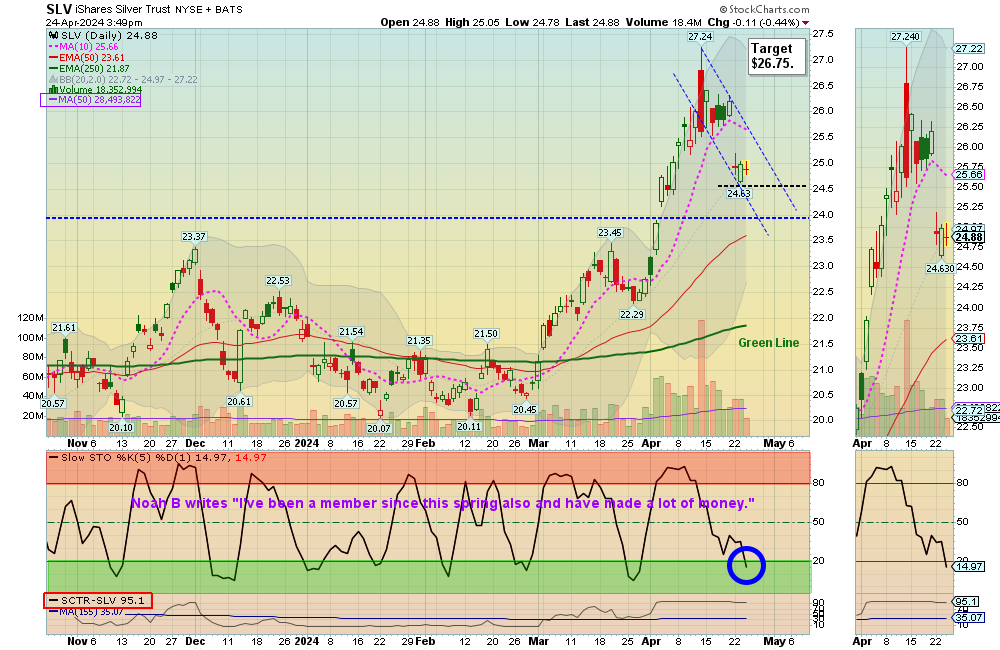Click the 22.29 low price label

click(x=631, y=314)
